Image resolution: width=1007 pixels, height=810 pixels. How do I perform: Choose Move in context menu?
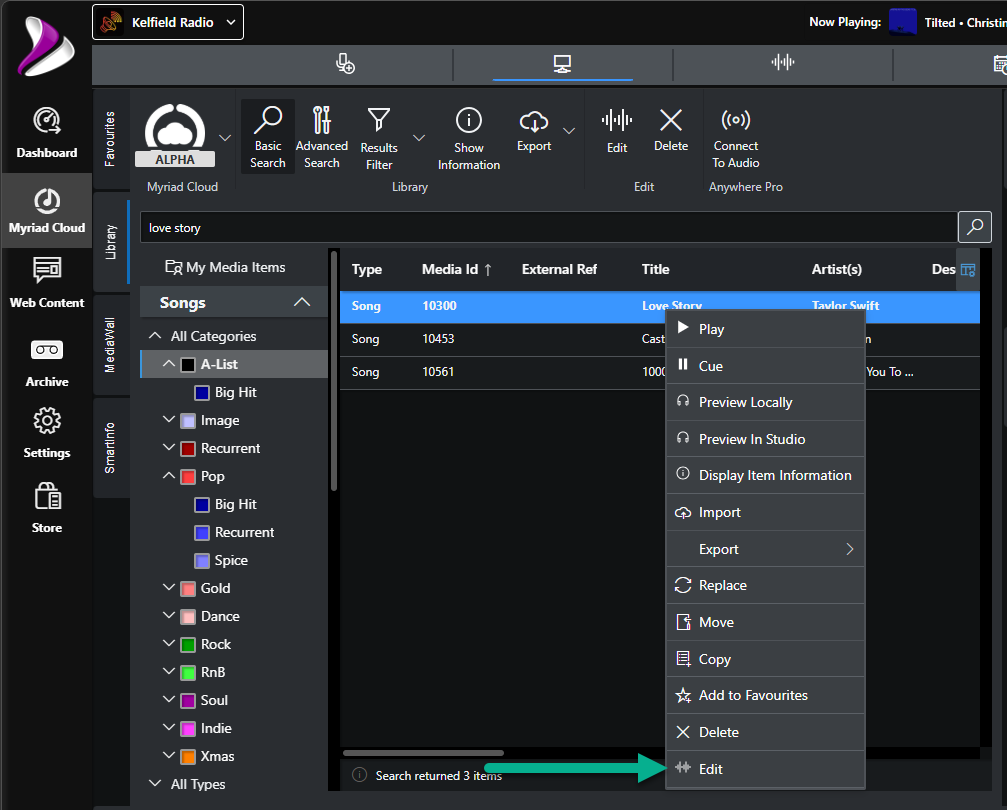click(x=765, y=622)
